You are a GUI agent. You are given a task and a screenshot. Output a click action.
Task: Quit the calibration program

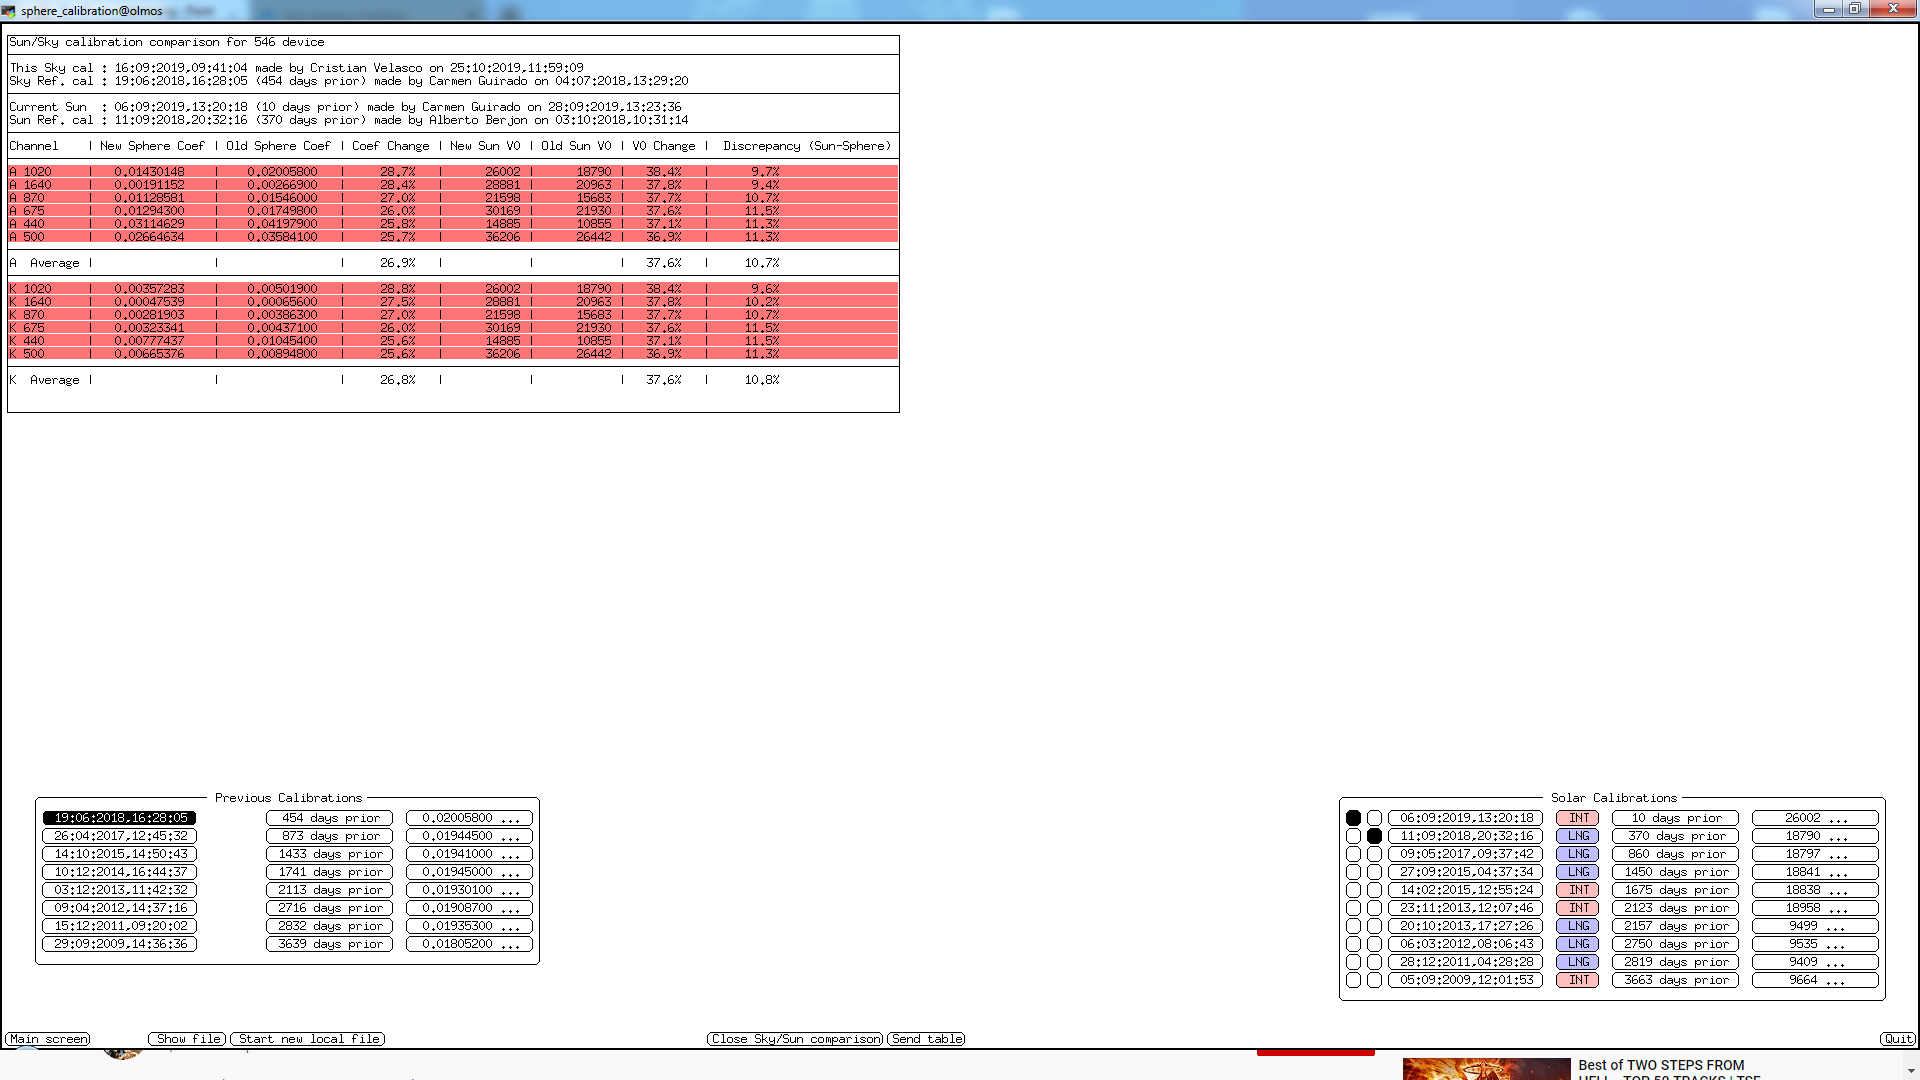click(x=1898, y=1039)
